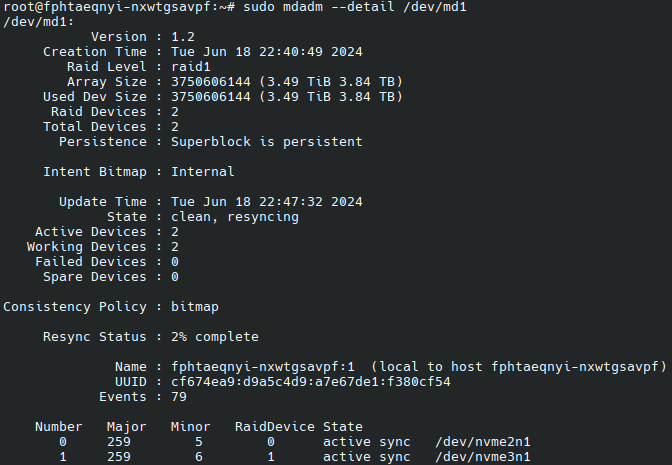Click the clean, resyncing state text
Viewport: 672px width, 465px height.
[x=235, y=217]
